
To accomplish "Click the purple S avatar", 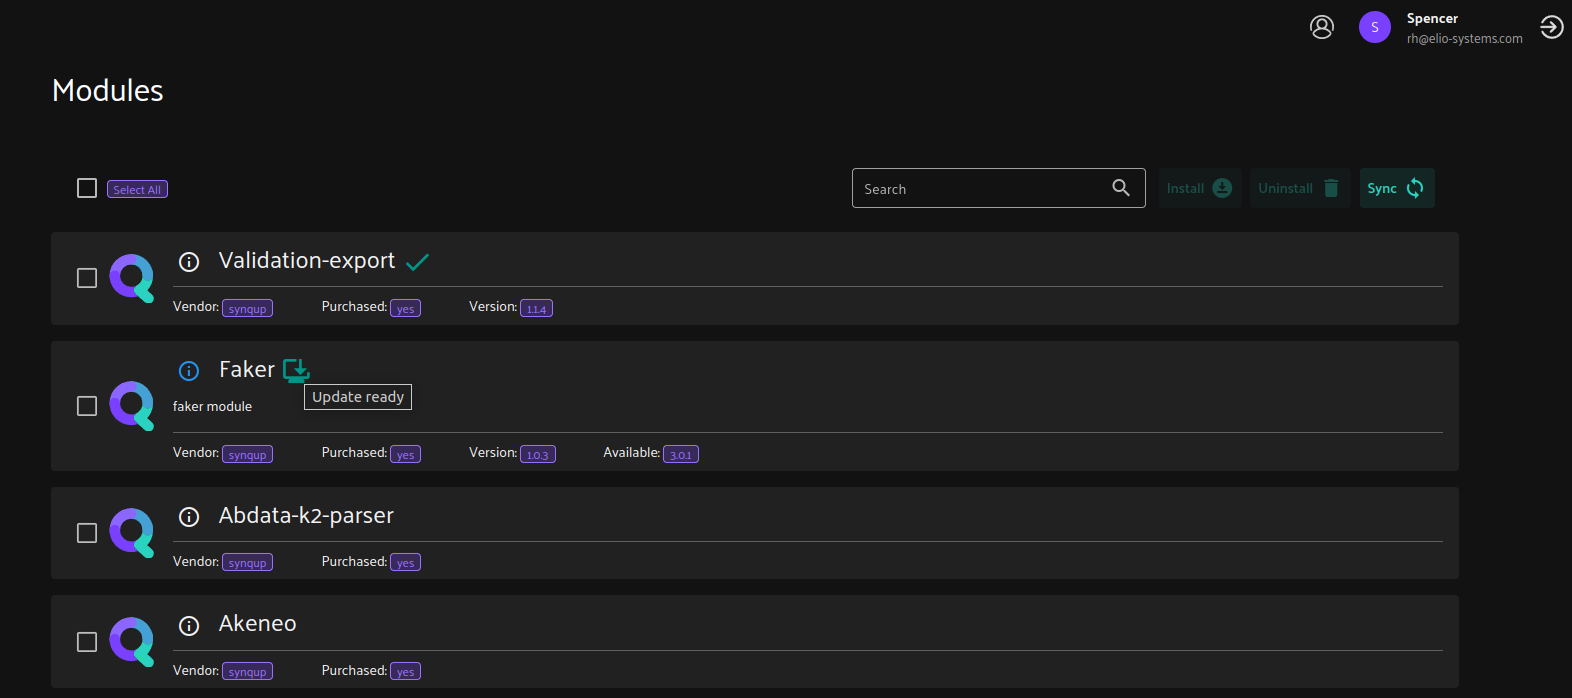I will coord(1375,27).
